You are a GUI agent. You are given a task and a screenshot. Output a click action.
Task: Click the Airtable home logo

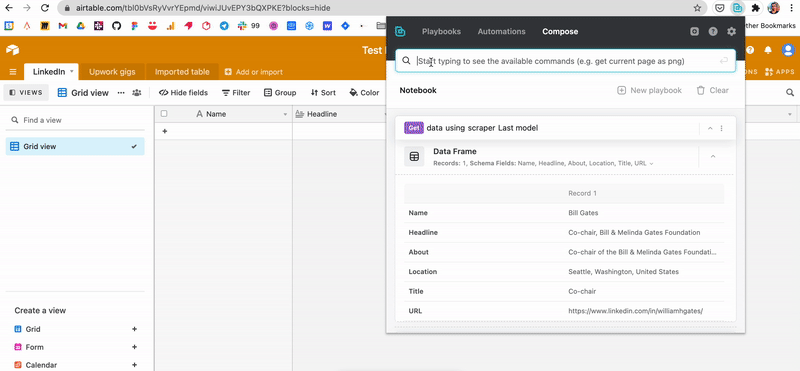point(12,50)
